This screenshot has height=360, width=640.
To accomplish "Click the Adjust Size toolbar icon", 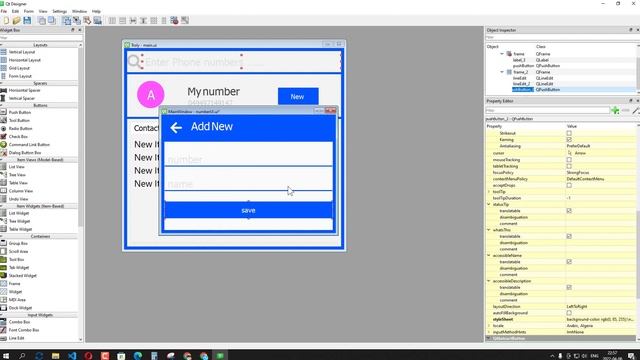I will coord(185,20).
